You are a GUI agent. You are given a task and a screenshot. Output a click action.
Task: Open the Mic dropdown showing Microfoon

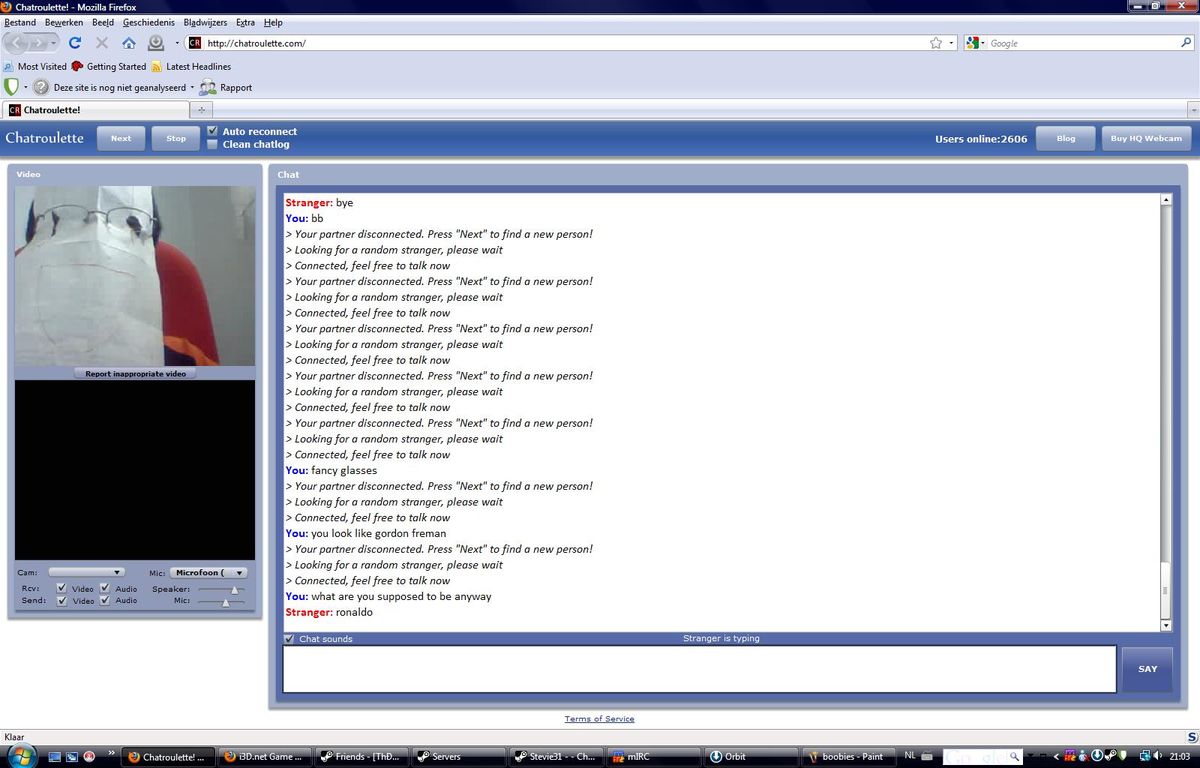(208, 573)
